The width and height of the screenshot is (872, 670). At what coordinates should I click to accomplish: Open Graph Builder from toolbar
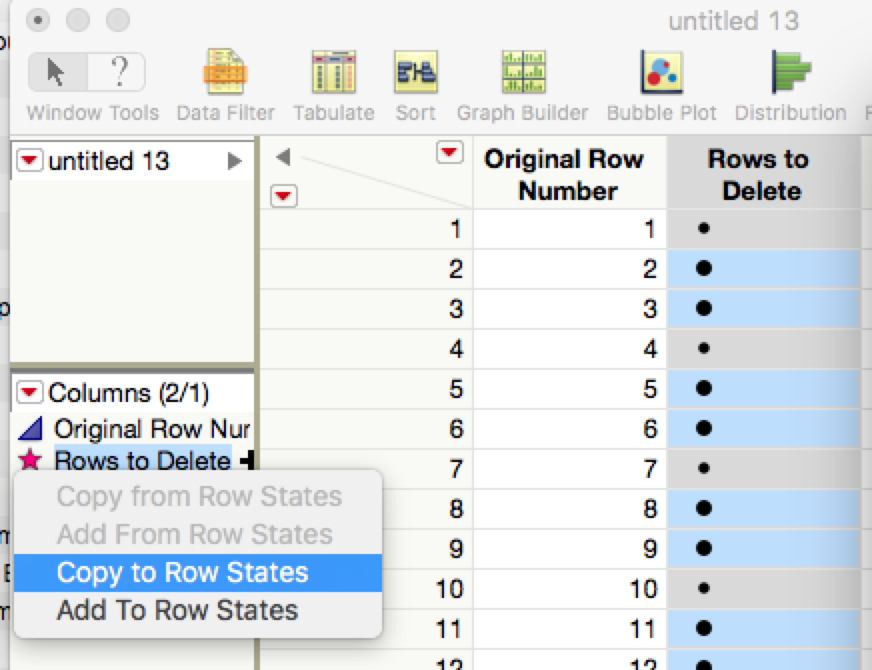tap(522, 74)
